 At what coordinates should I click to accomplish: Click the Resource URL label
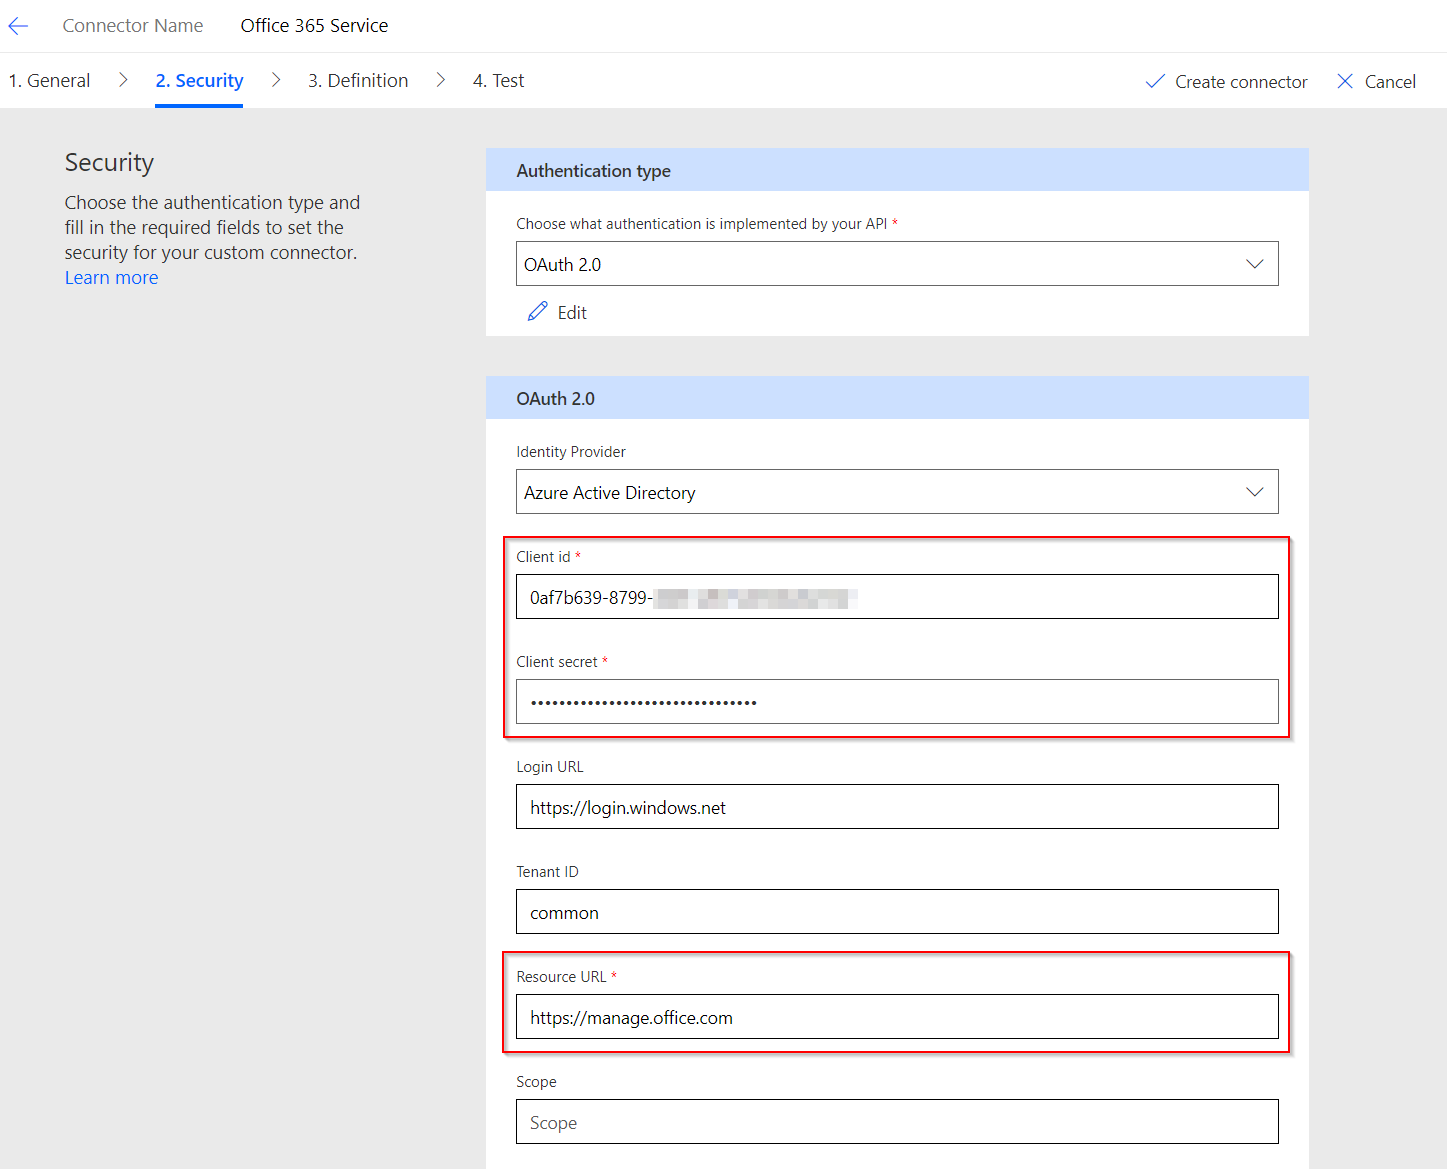(561, 977)
